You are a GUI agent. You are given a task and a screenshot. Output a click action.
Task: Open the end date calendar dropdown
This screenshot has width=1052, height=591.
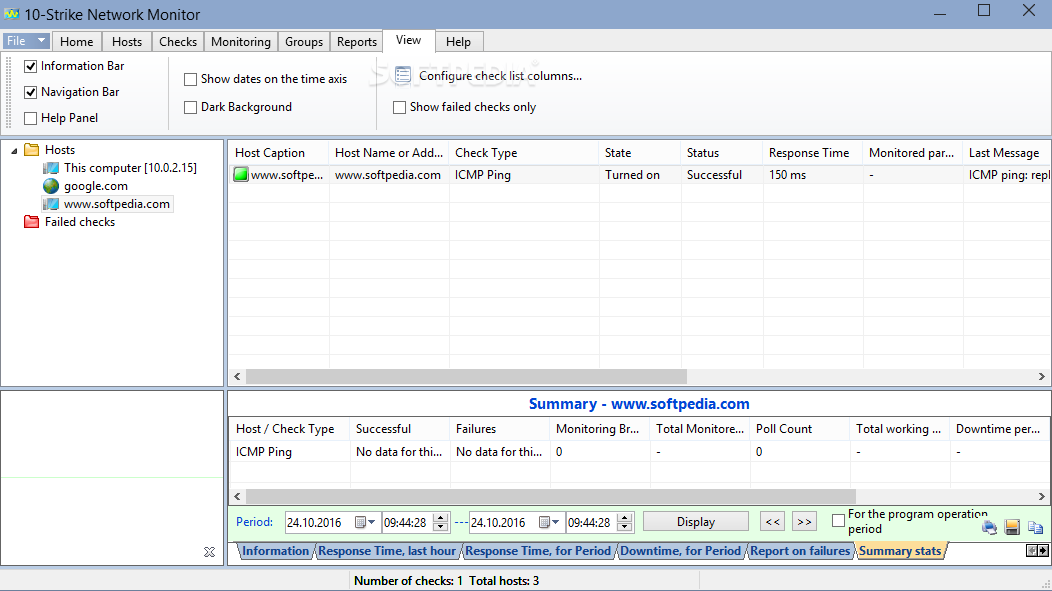pos(549,522)
